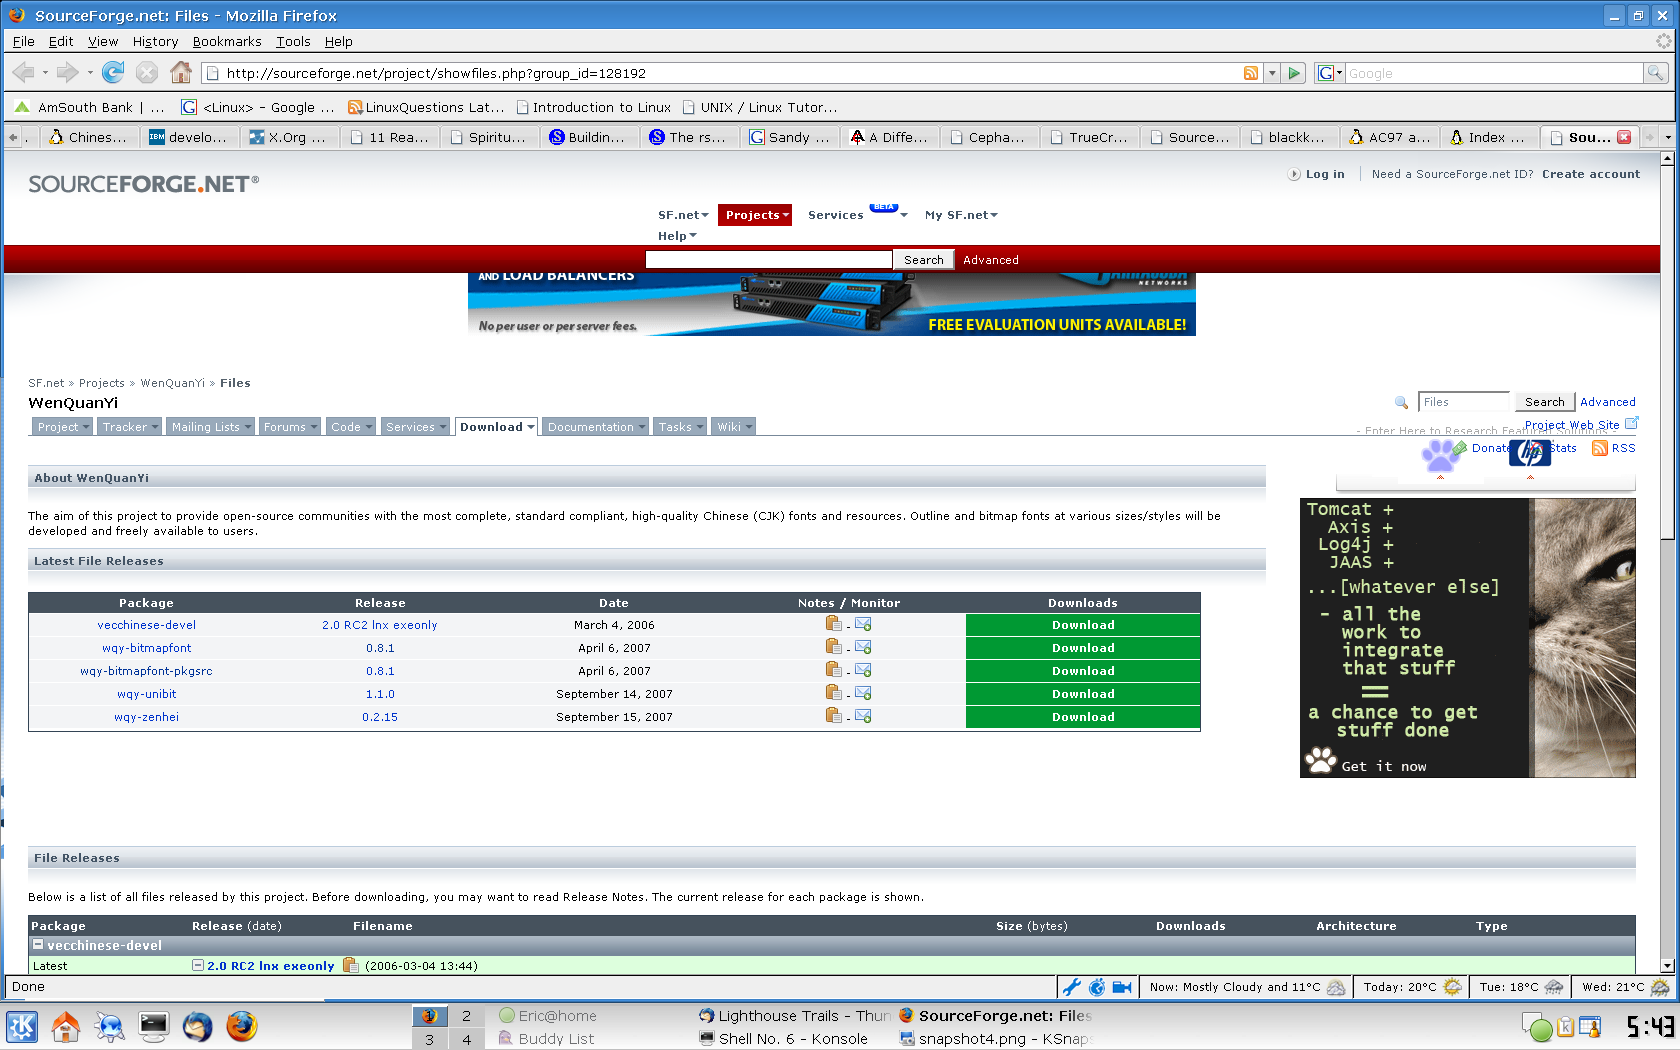Open the History menu
1680x1050 pixels.
155,41
